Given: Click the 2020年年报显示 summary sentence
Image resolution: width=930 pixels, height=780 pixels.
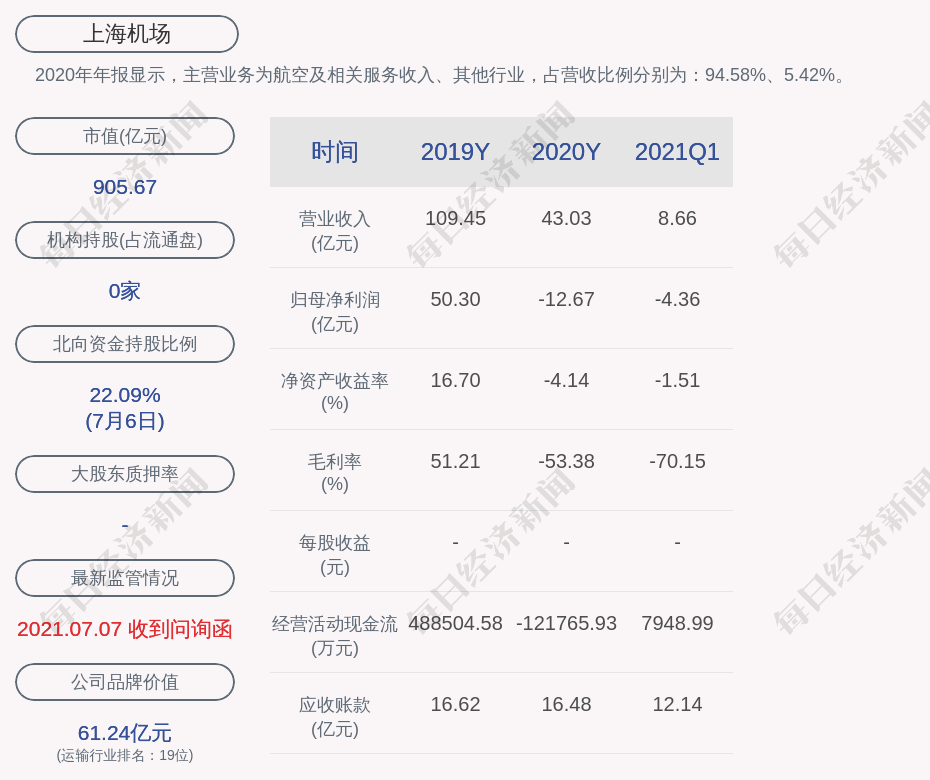Looking at the screenshot, I should coord(442,75).
